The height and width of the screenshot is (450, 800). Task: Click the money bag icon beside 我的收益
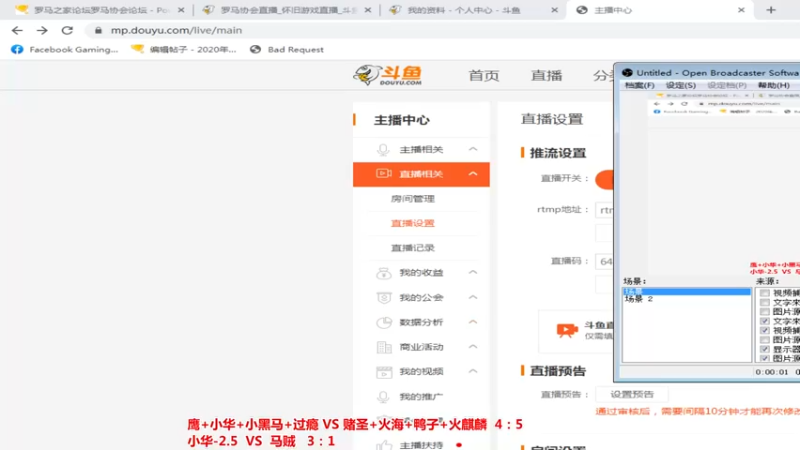pyautogui.click(x=383, y=273)
